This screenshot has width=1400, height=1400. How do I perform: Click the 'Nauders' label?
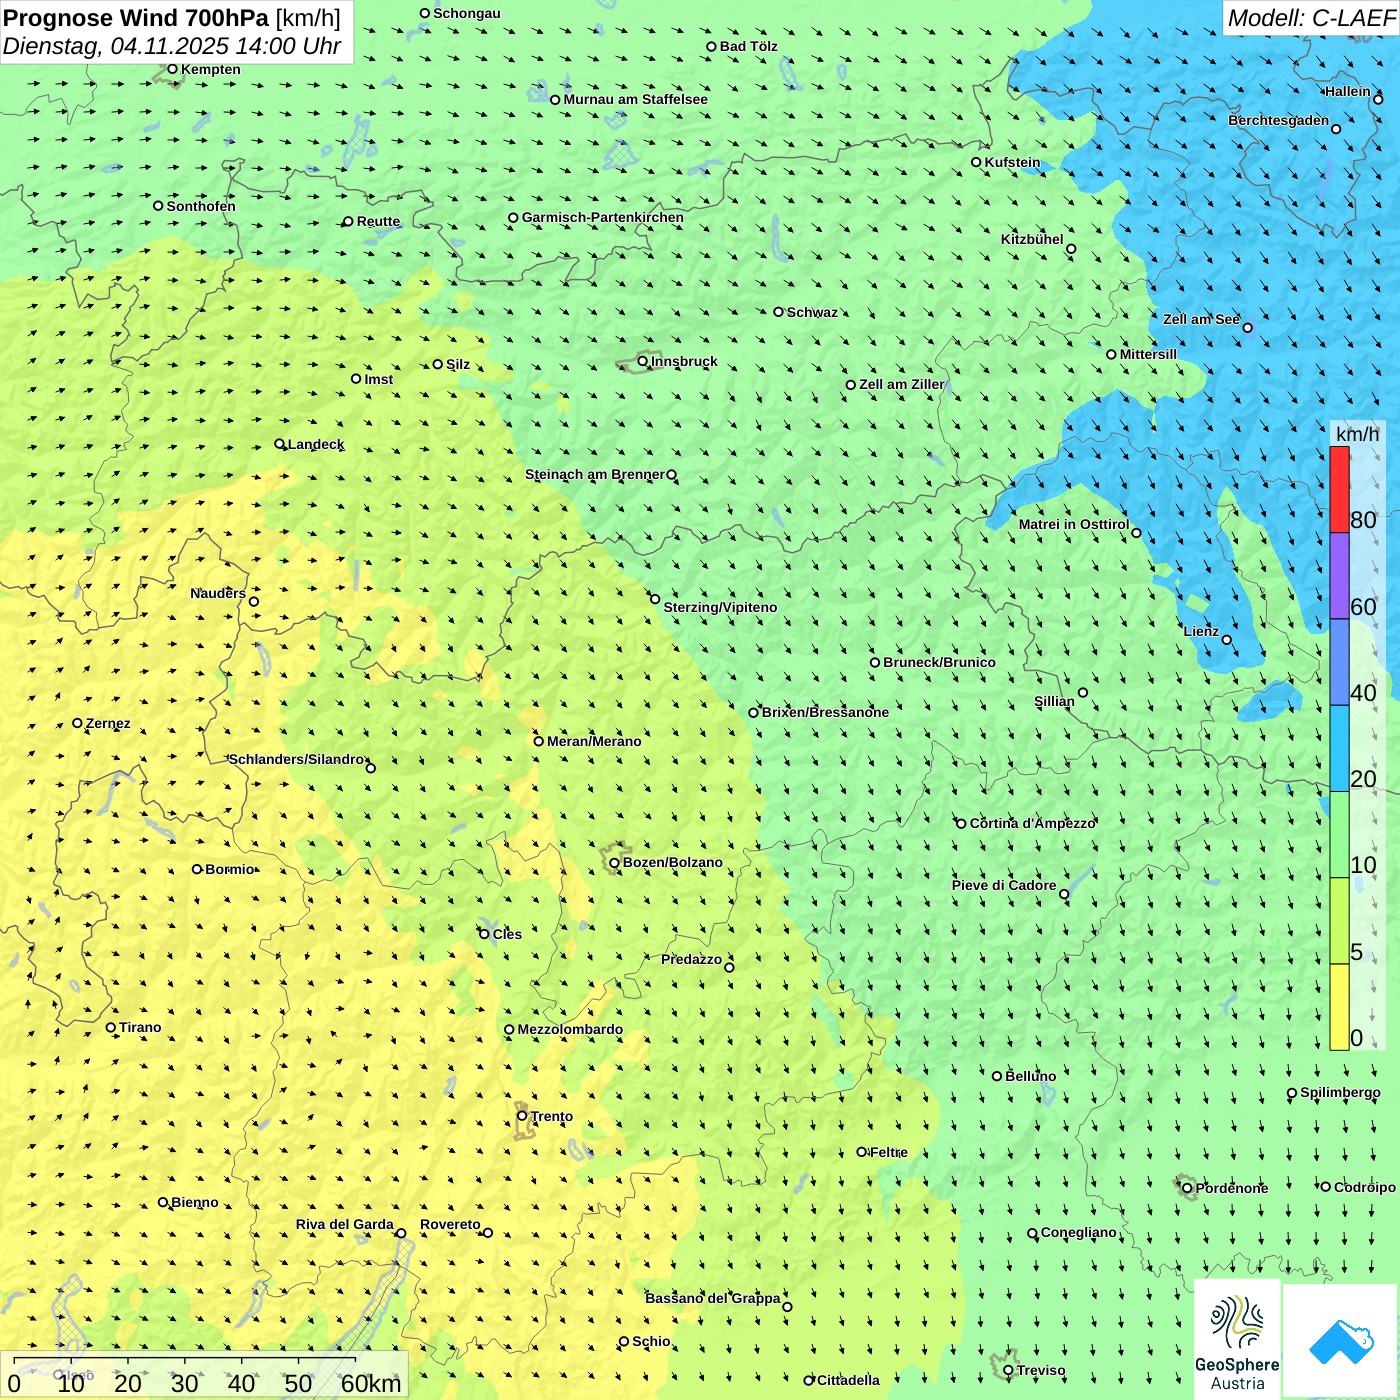coord(218,593)
